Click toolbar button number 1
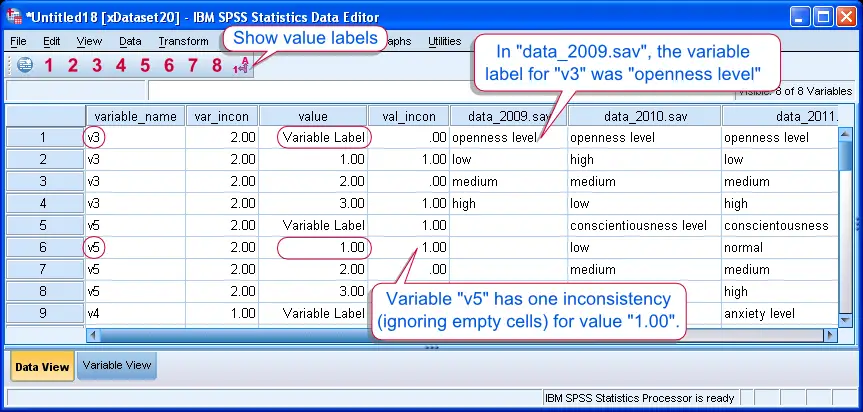 (47, 66)
